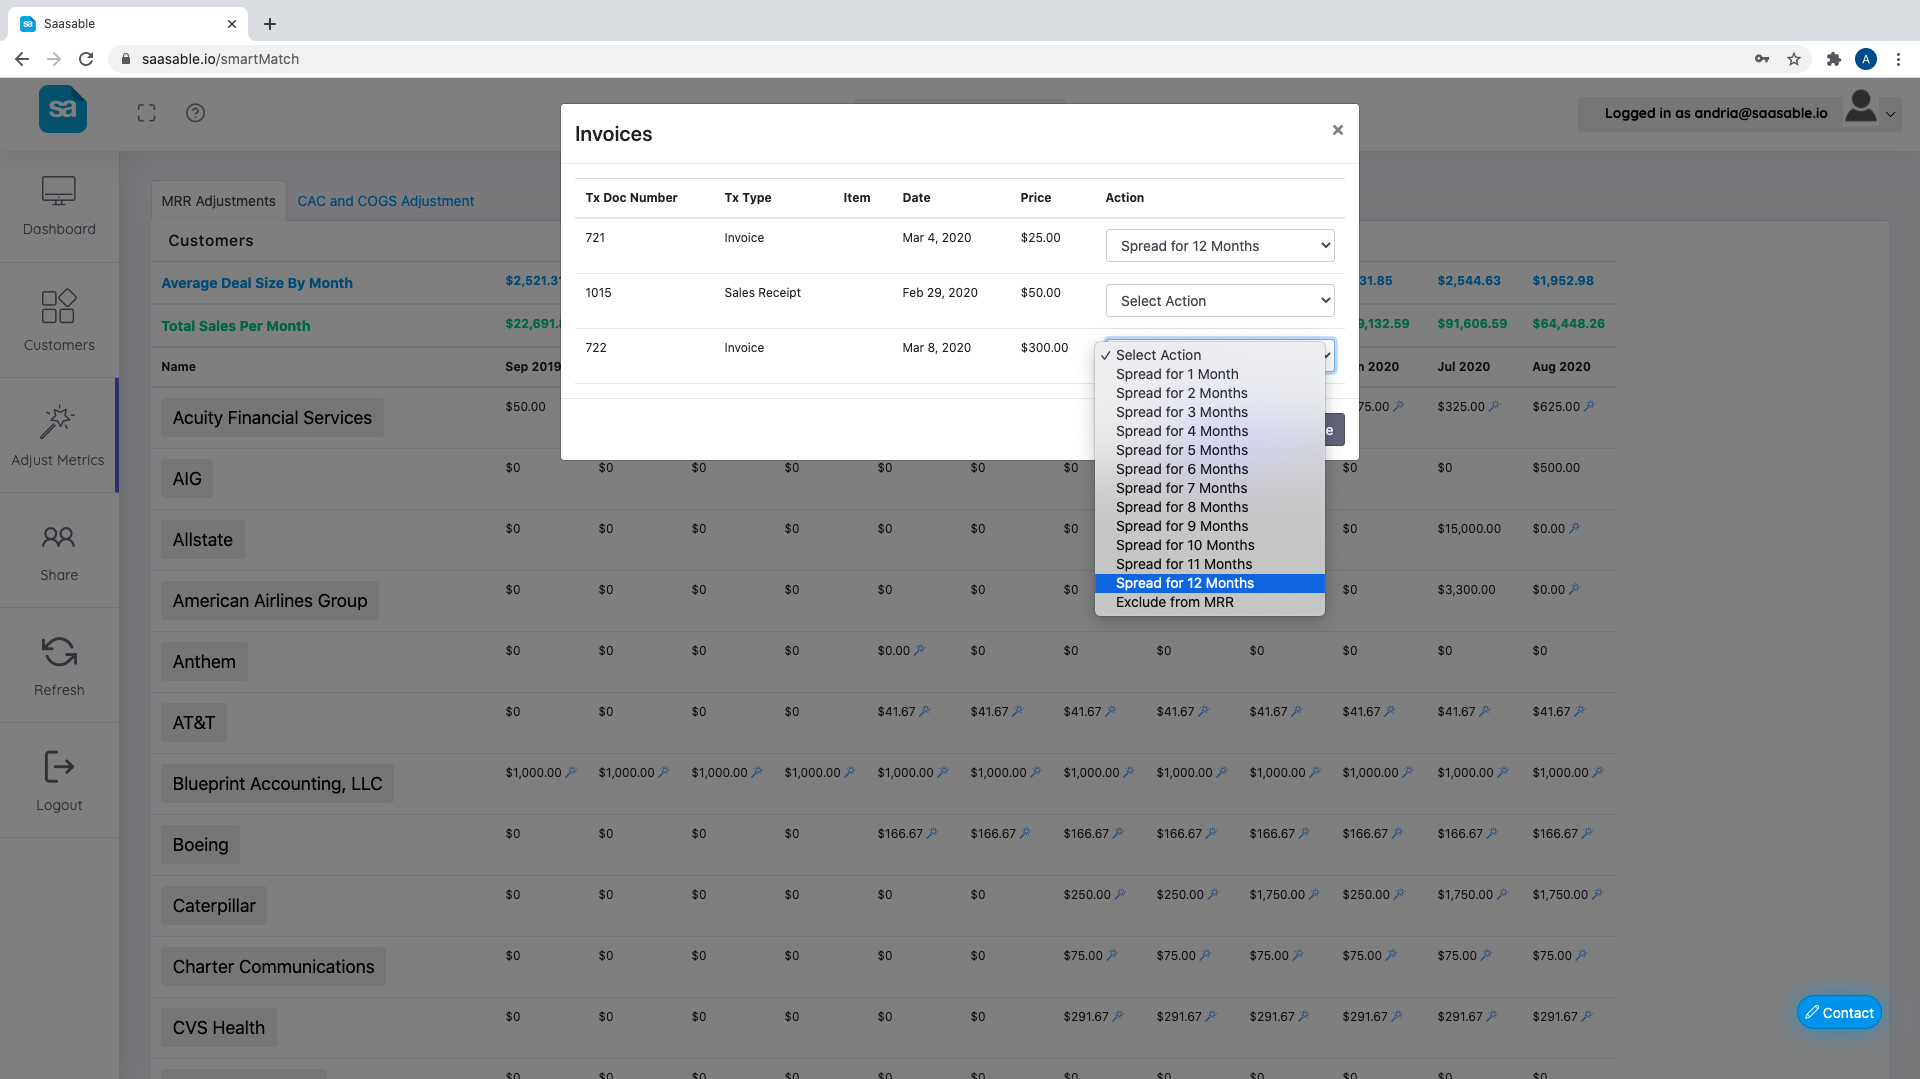The height and width of the screenshot is (1079, 1920).
Task: Choose Spread for 2 Months
Action: tap(1210, 393)
